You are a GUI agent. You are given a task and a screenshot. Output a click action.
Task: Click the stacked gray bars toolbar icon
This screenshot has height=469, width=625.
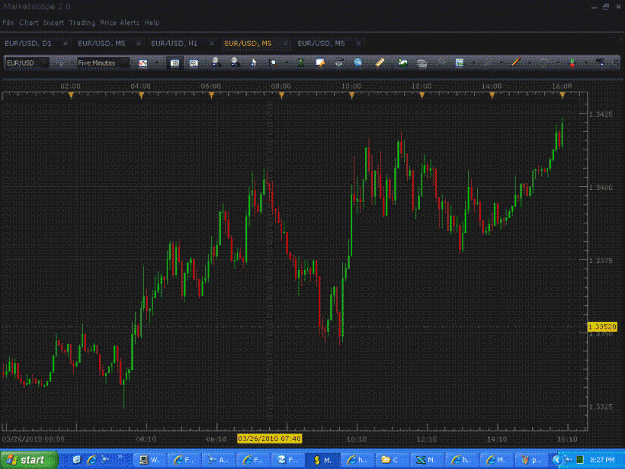pyautogui.click(x=421, y=63)
